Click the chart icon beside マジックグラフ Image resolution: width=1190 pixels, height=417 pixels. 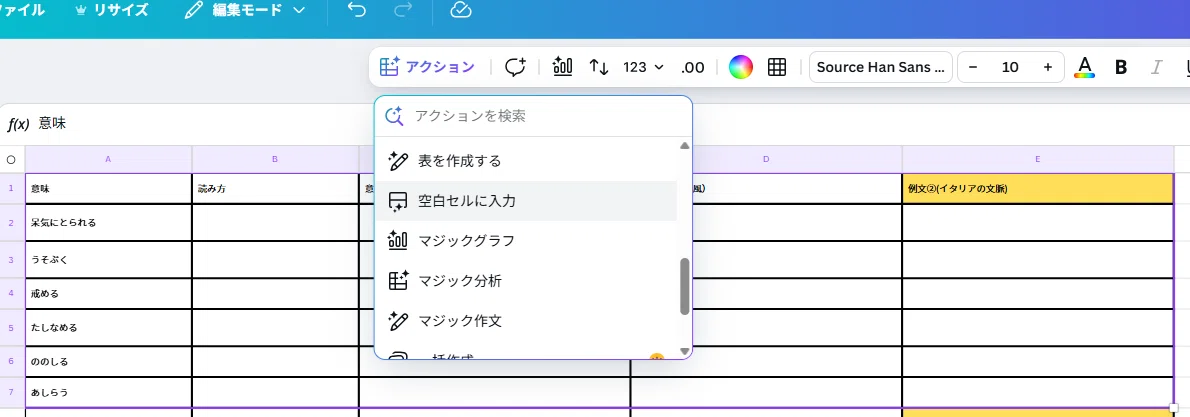coord(398,241)
